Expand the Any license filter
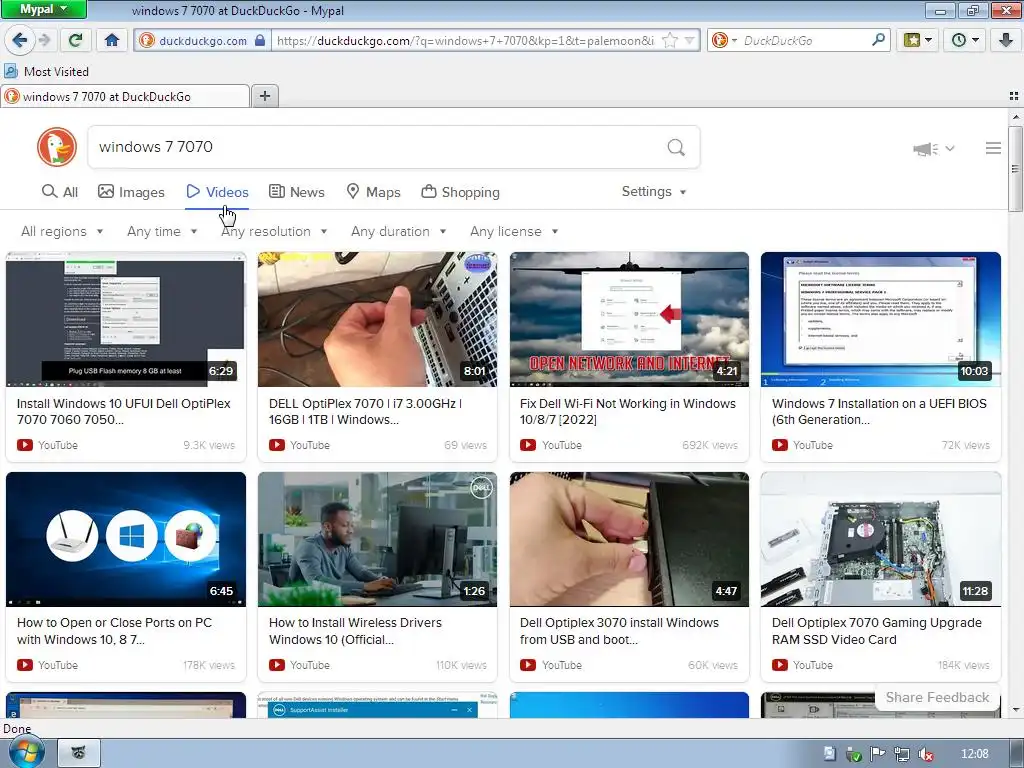This screenshot has width=1024, height=768. tap(514, 231)
